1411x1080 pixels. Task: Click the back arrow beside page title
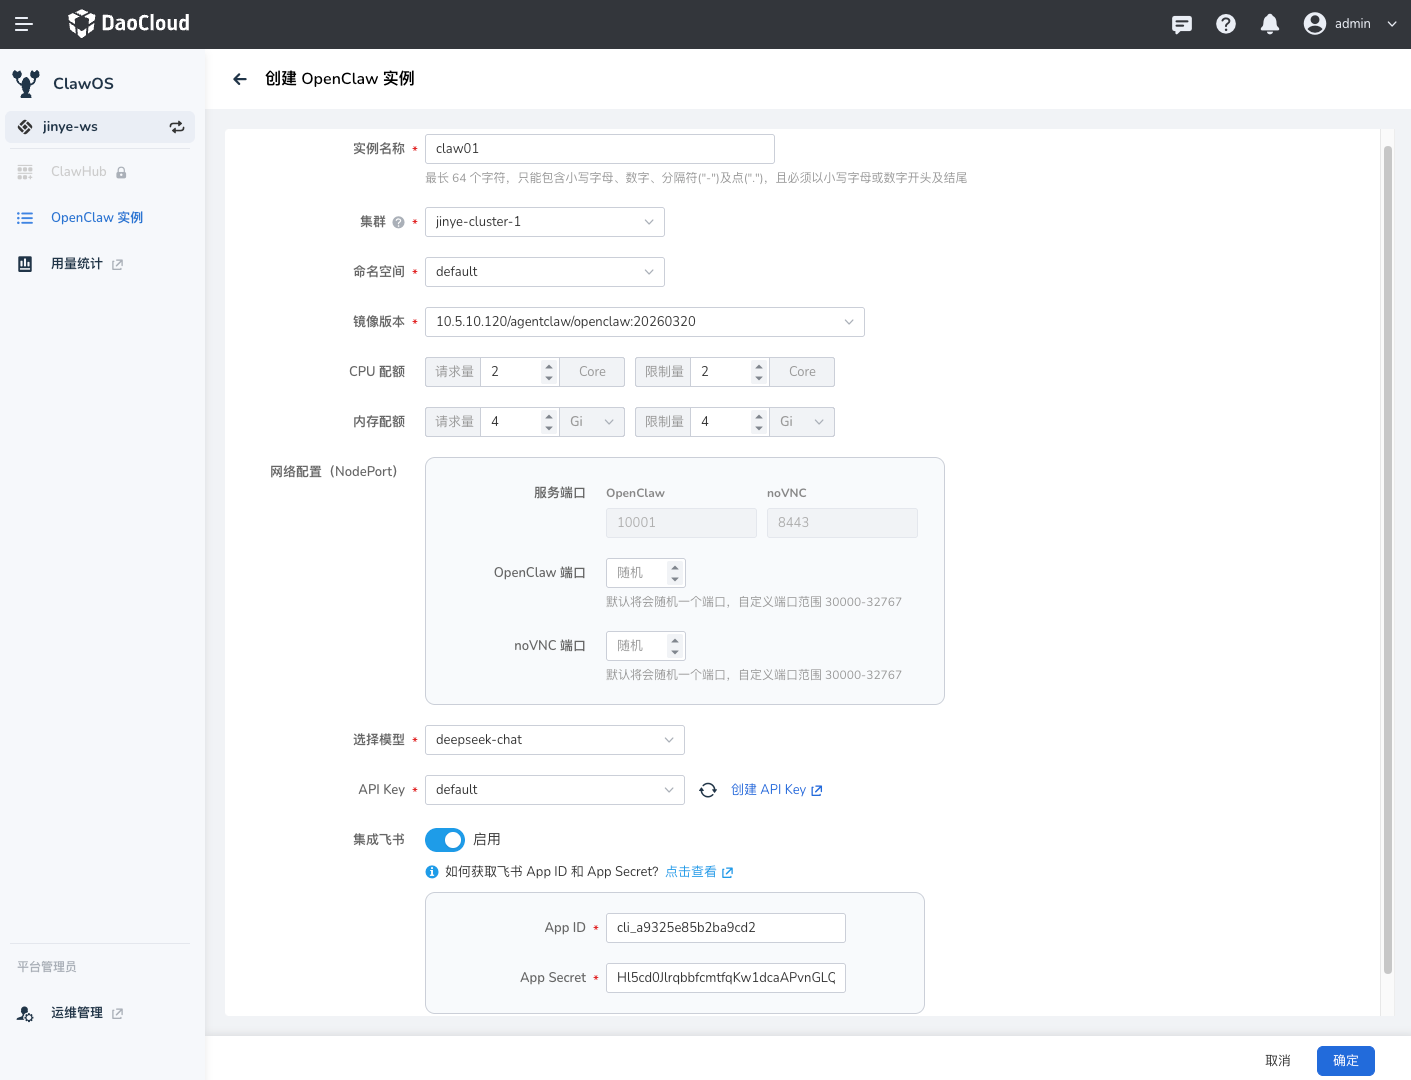pyautogui.click(x=240, y=79)
